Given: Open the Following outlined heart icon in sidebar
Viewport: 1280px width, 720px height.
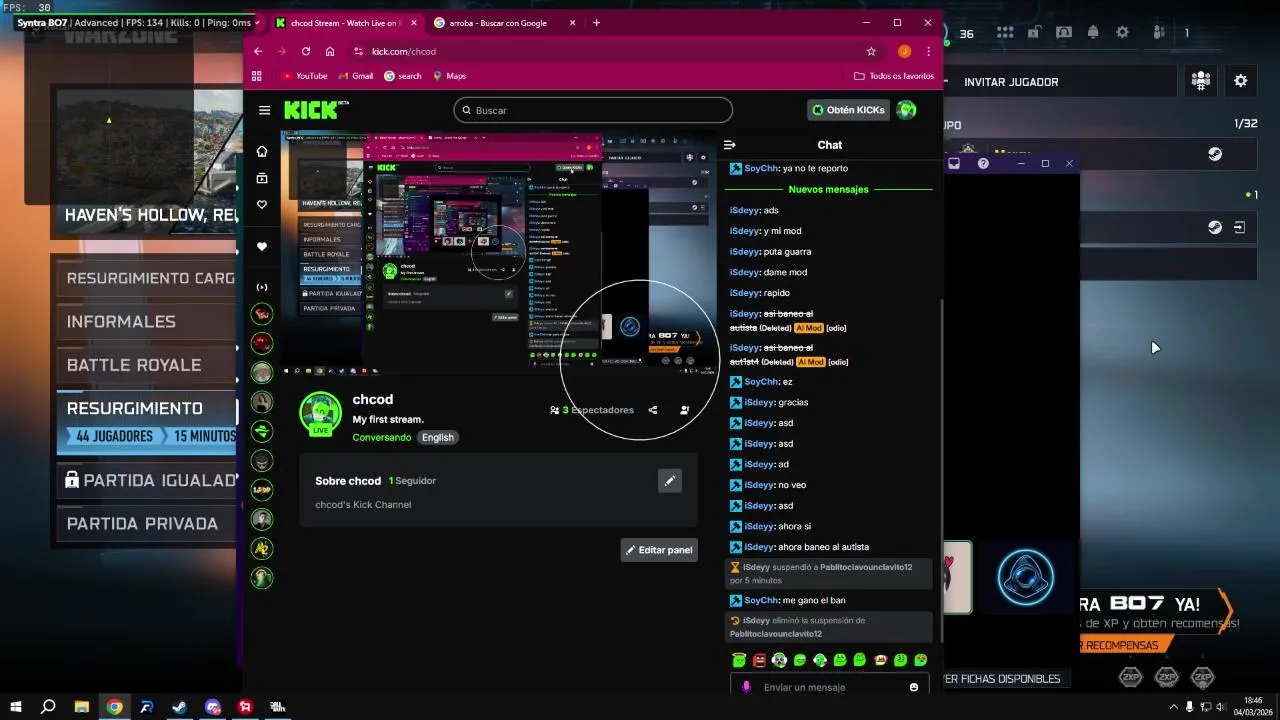Looking at the screenshot, I should tap(262, 204).
